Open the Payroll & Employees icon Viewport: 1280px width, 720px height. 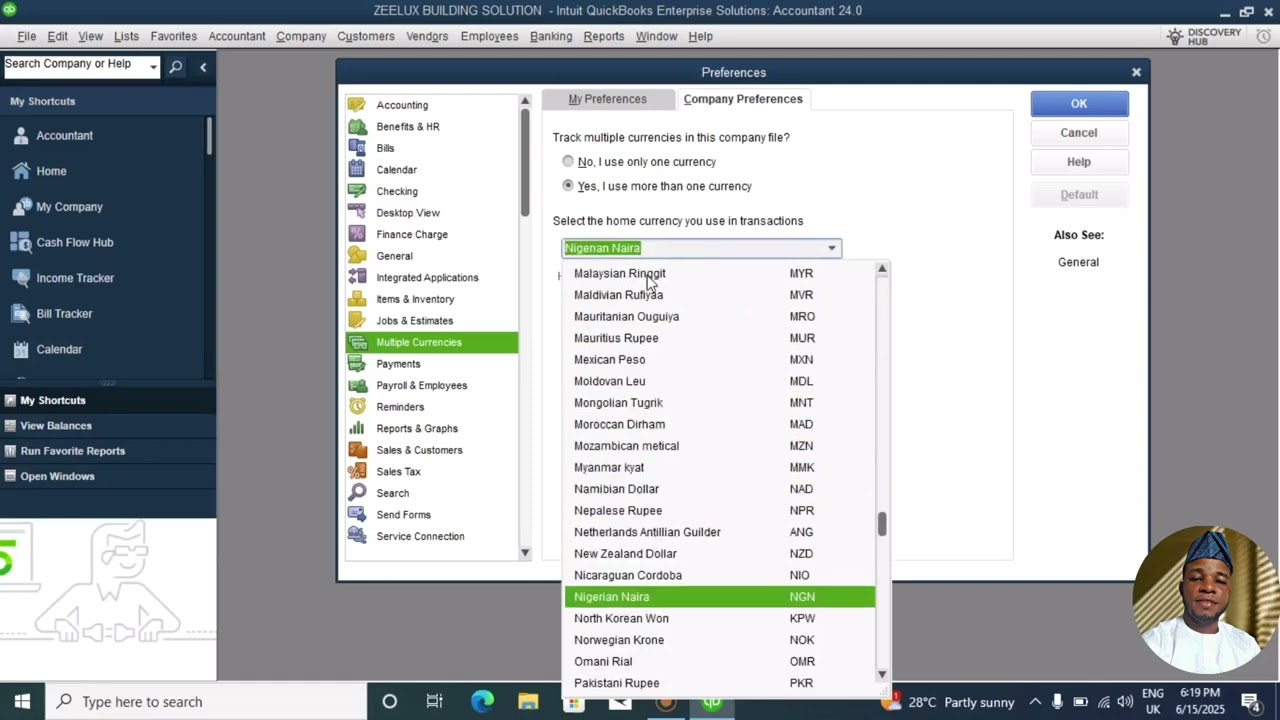point(357,385)
